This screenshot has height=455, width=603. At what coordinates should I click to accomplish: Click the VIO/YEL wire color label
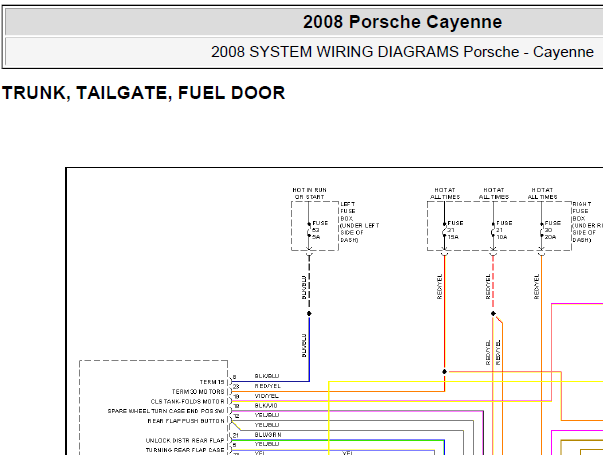tap(266, 396)
